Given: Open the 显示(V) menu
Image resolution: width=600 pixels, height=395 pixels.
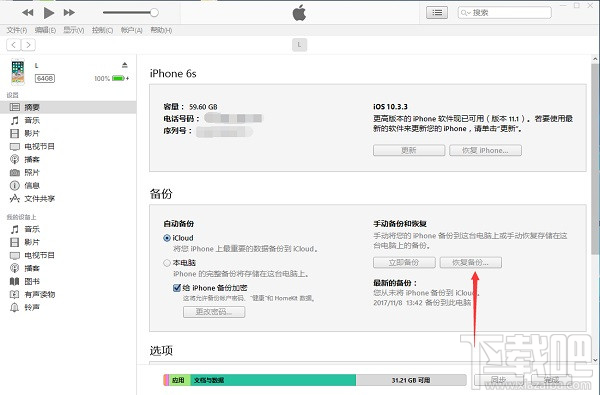Looking at the screenshot, I should pos(73,30).
